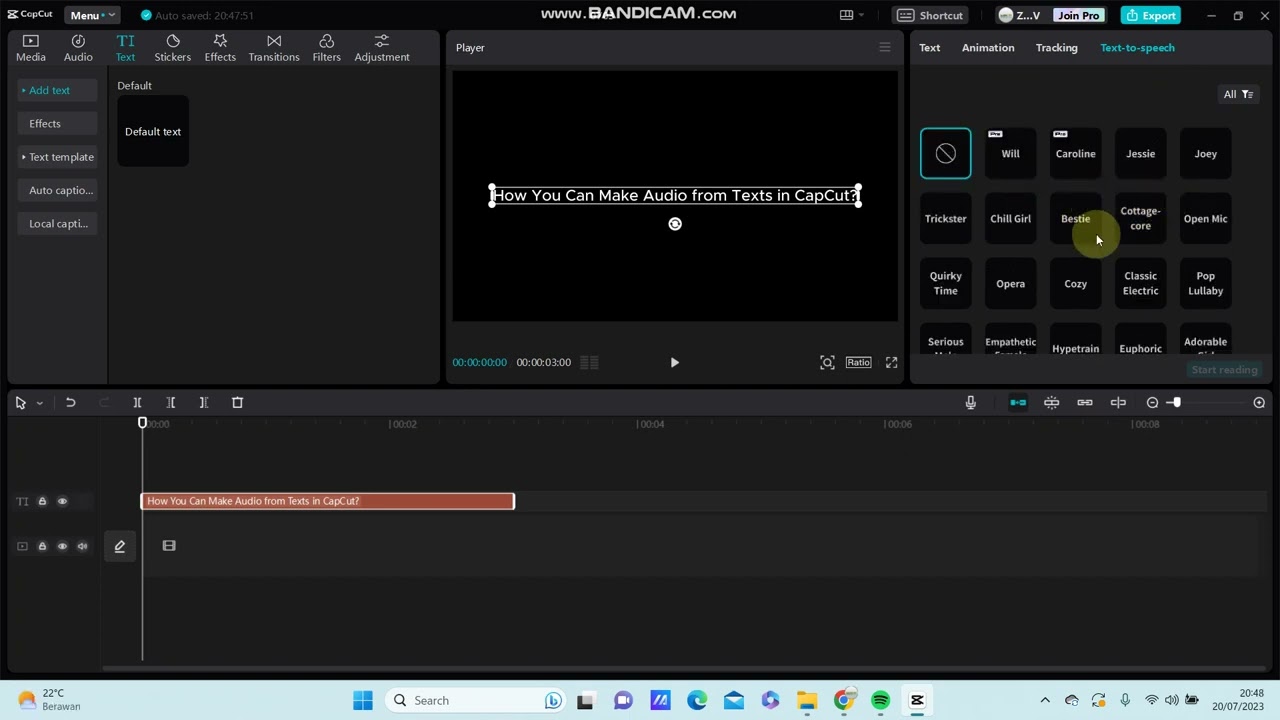Choose the Bestie voice
This screenshot has height=720, width=1280.
click(x=1075, y=218)
